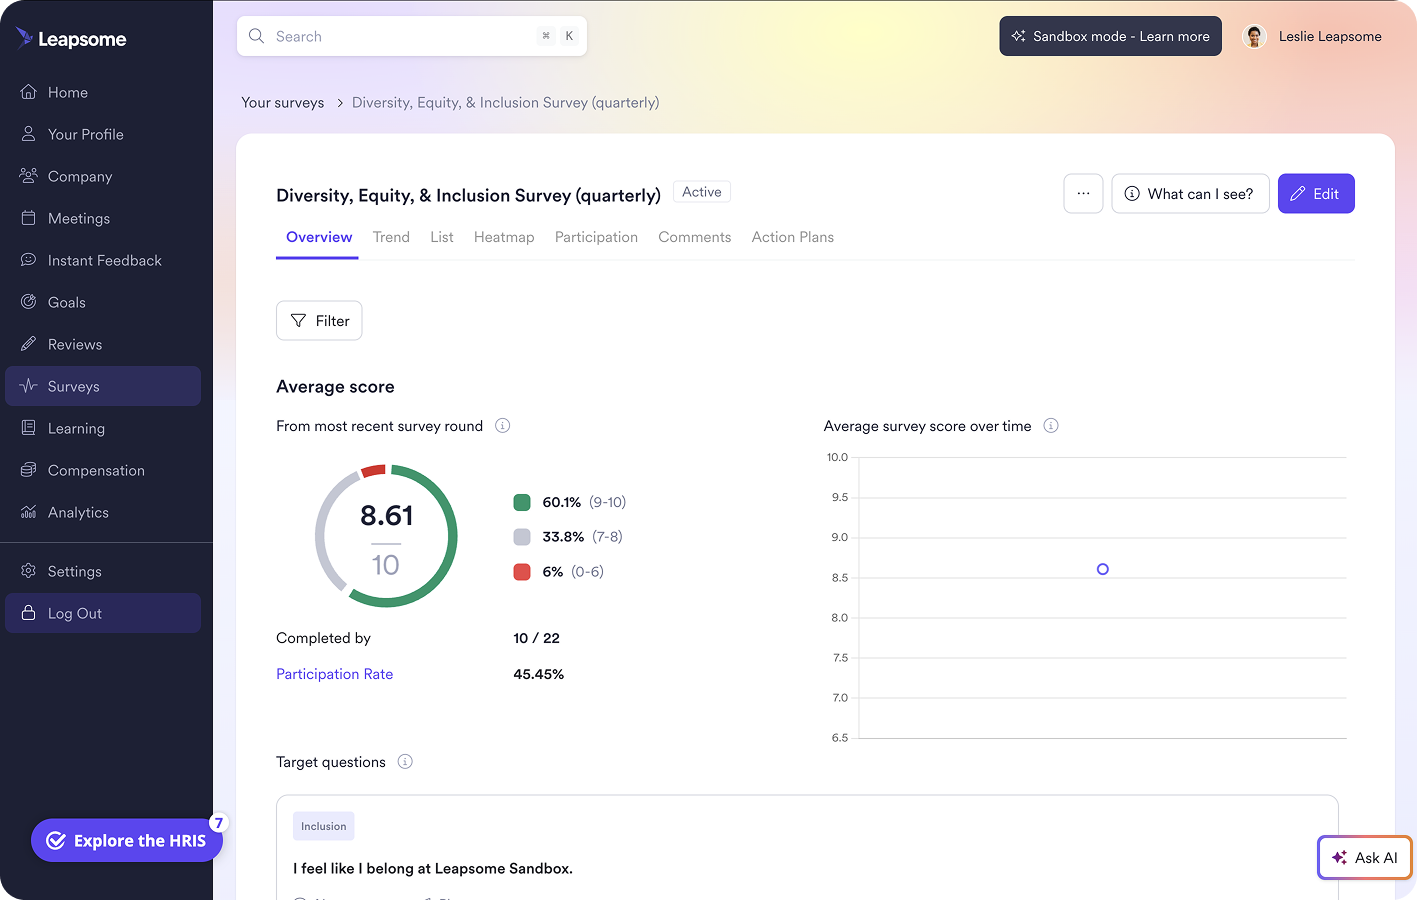This screenshot has width=1417, height=900.
Task: Open the Action Plans tab
Action: tap(793, 237)
